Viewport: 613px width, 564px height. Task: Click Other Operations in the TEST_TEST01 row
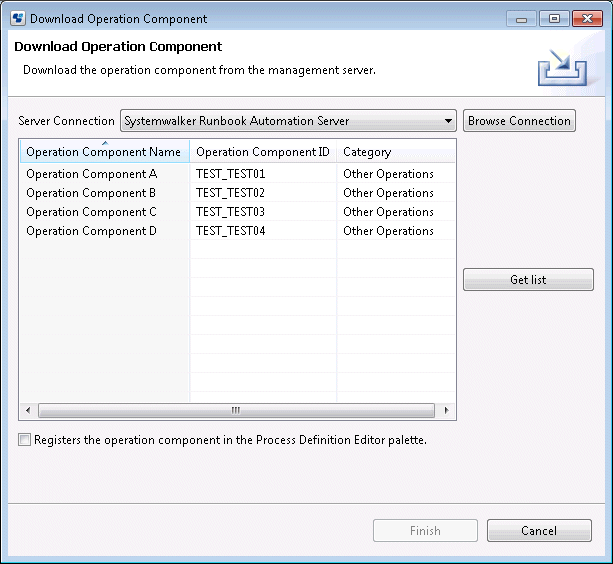389,174
